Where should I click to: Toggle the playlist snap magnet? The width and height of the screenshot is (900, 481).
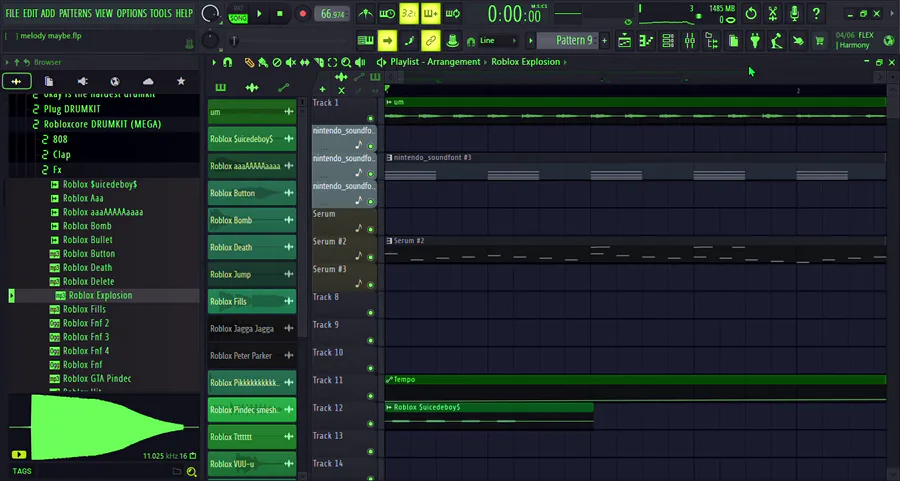point(227,62)
